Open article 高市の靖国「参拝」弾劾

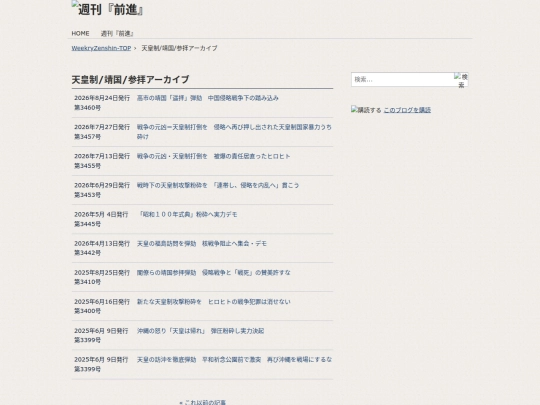208,98
